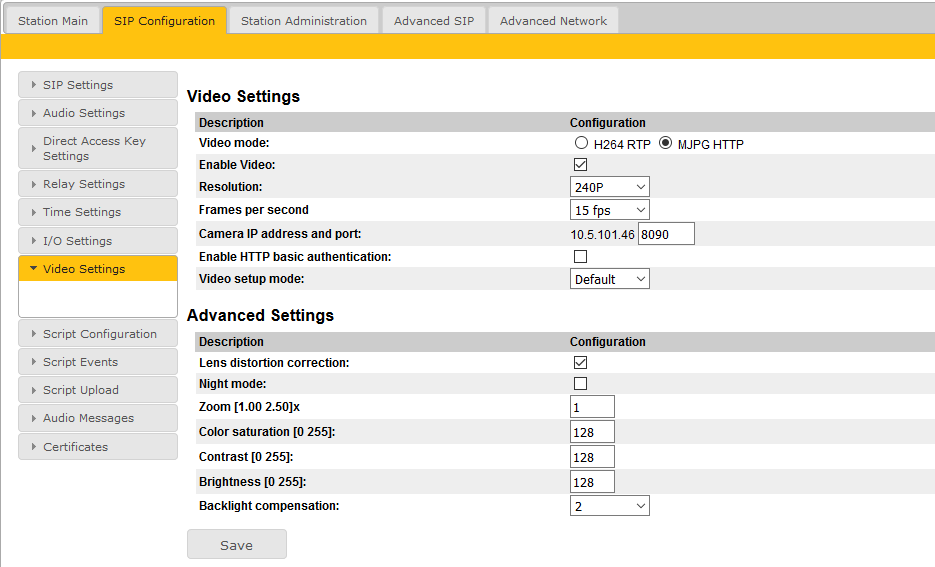Open the Resolution dropdown
The height and width of the screenshot is (567, 935).
click(x=609, y=187)
